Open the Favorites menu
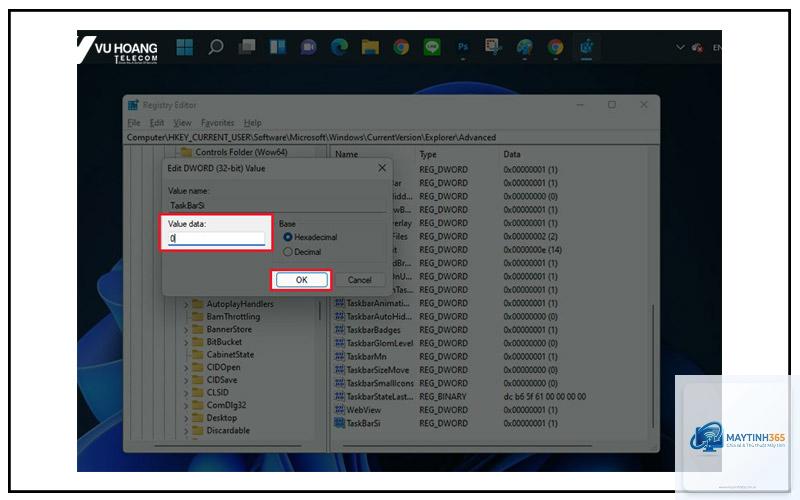This screenshot has height=500, width=800. coord(217,123)
